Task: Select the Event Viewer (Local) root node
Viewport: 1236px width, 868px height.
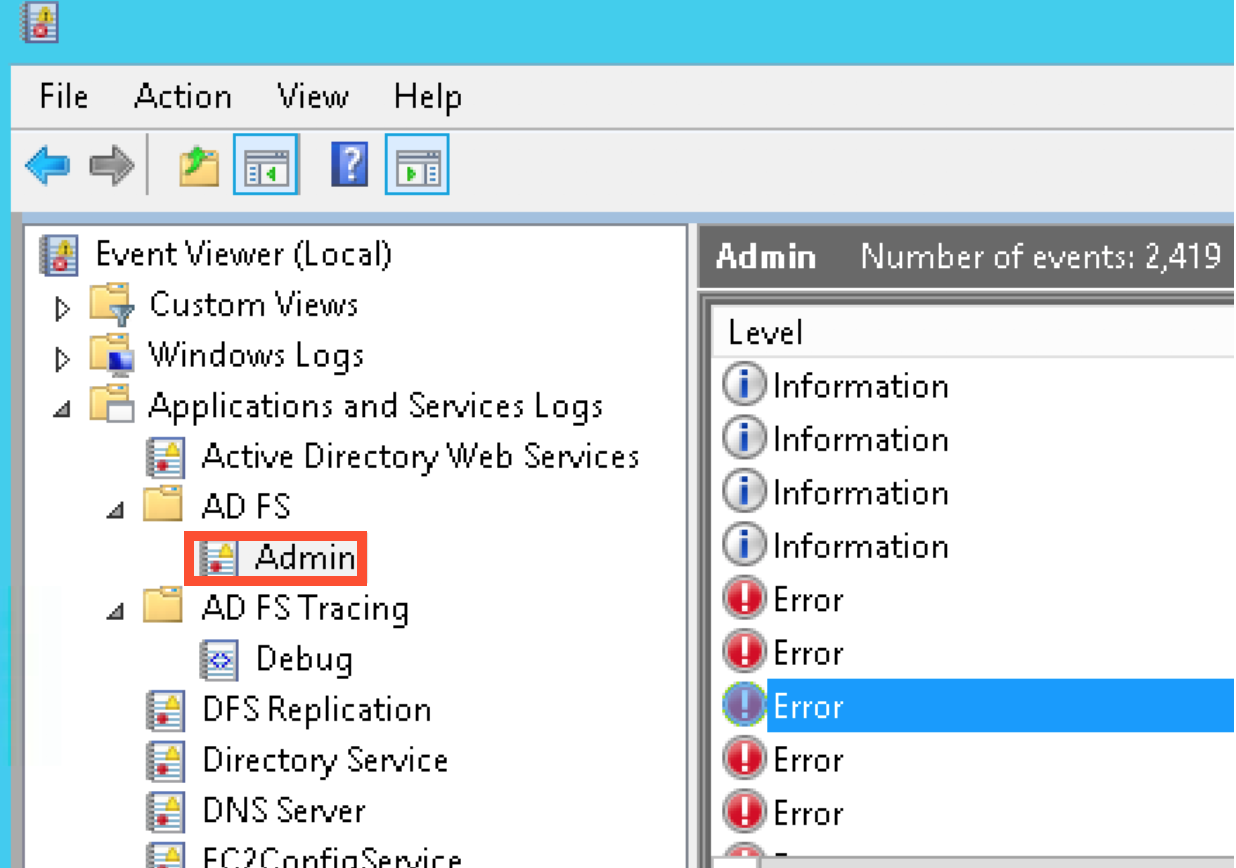Action: (x=243, y=254)
